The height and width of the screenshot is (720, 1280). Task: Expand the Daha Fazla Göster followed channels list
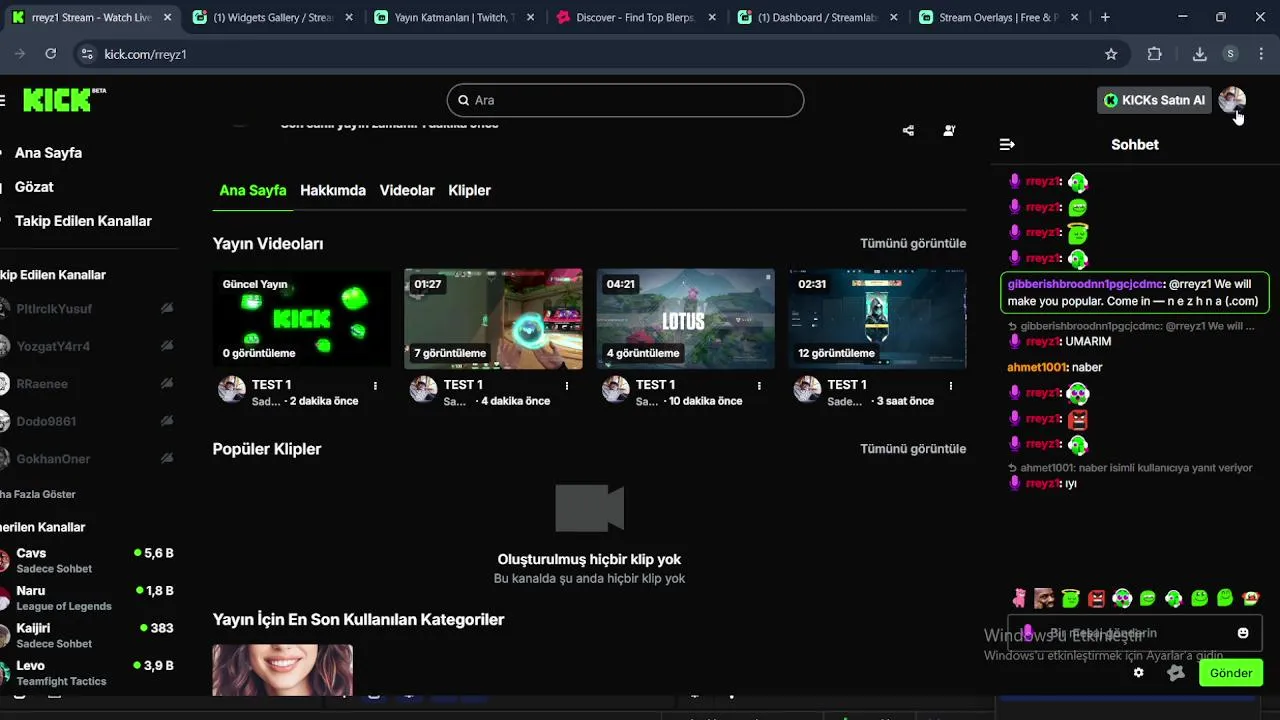pyautogui.click(x=38, y=494)
